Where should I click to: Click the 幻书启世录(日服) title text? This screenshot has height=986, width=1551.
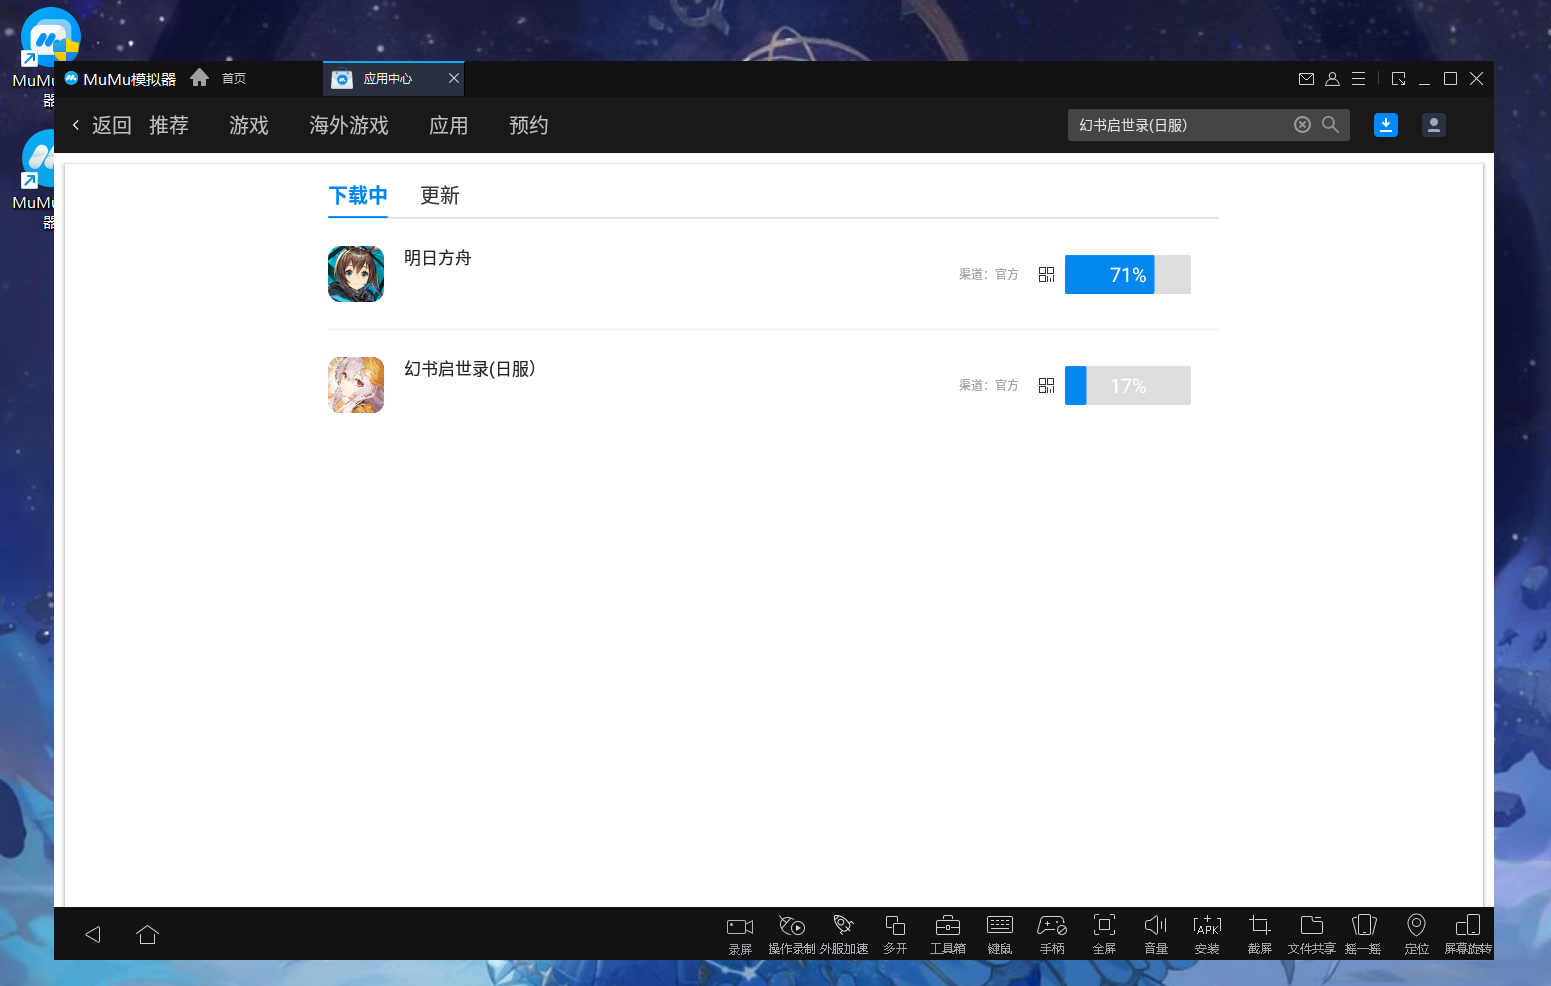point(470,369)
